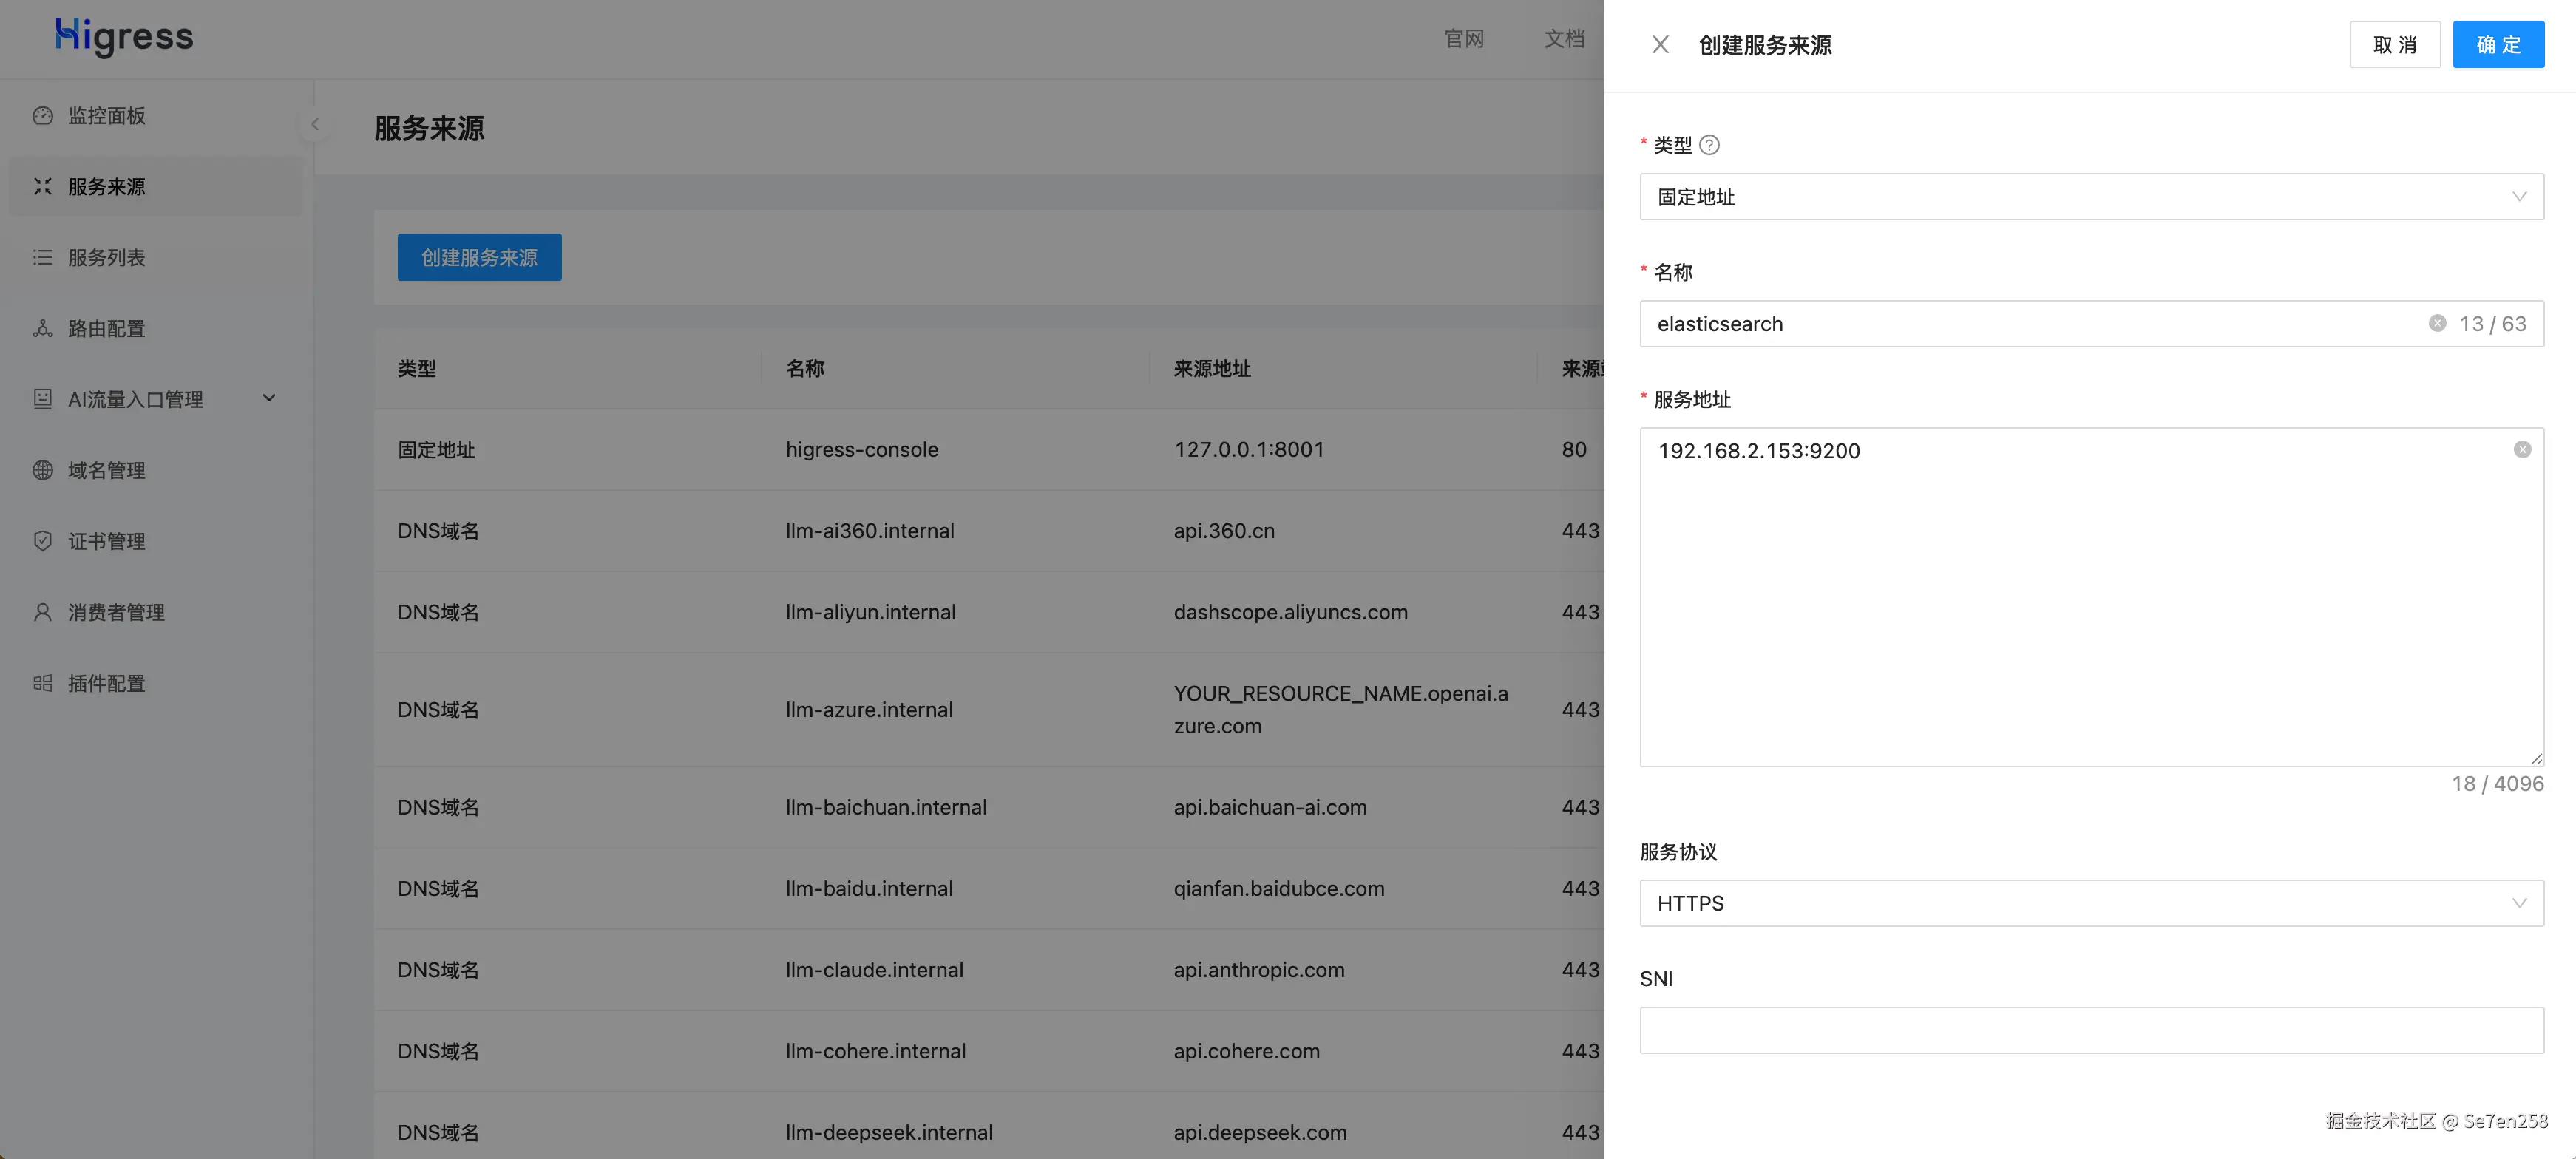Click the route icon beside 路由配置
The image size is (2576, 1159).
point(42,328)
